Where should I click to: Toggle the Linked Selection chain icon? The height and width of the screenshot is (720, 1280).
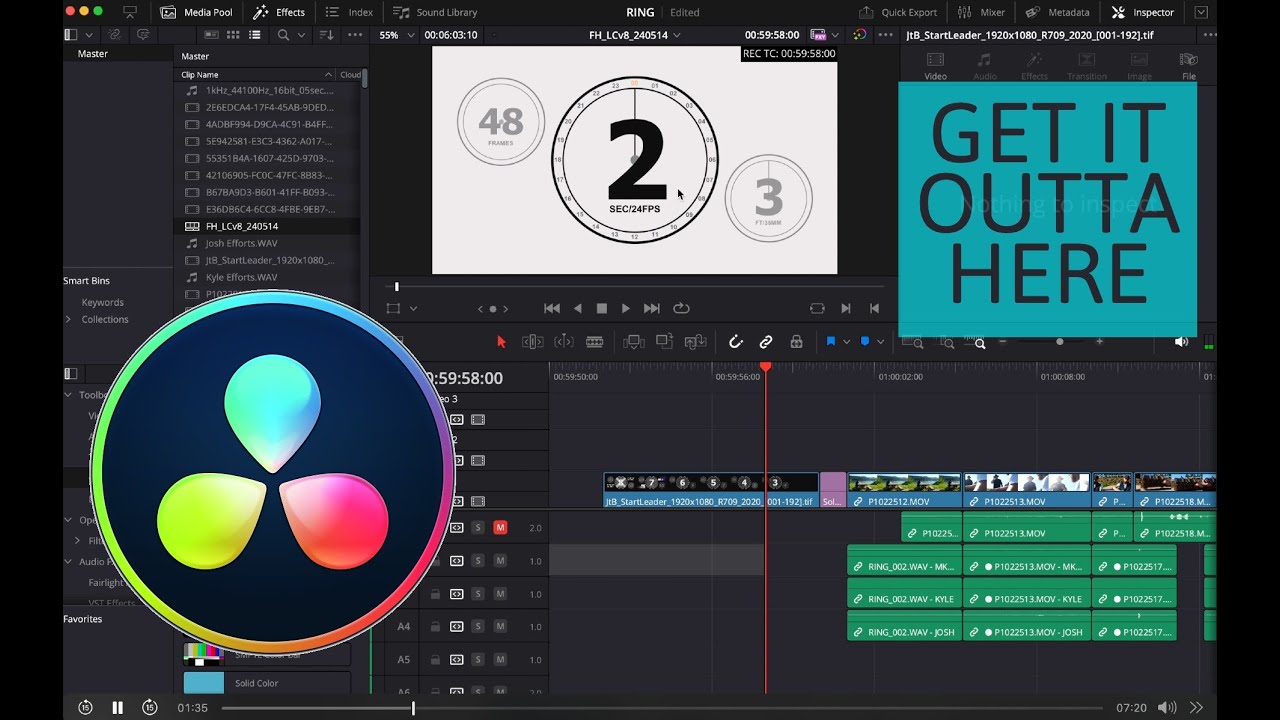(766, 342)
